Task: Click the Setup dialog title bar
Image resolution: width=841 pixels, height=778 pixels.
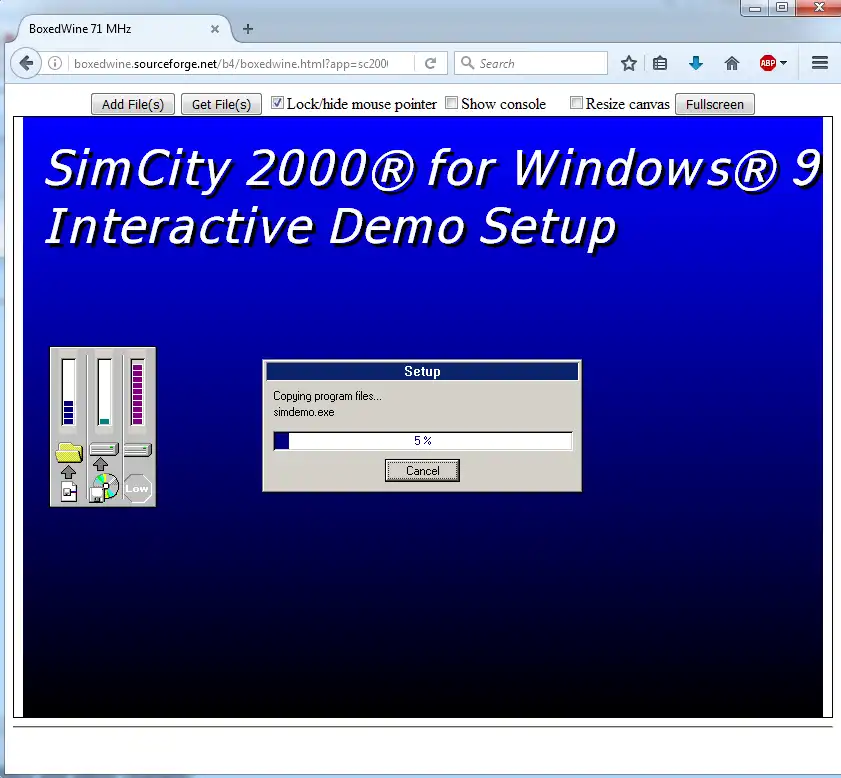Action: point(422,371)
